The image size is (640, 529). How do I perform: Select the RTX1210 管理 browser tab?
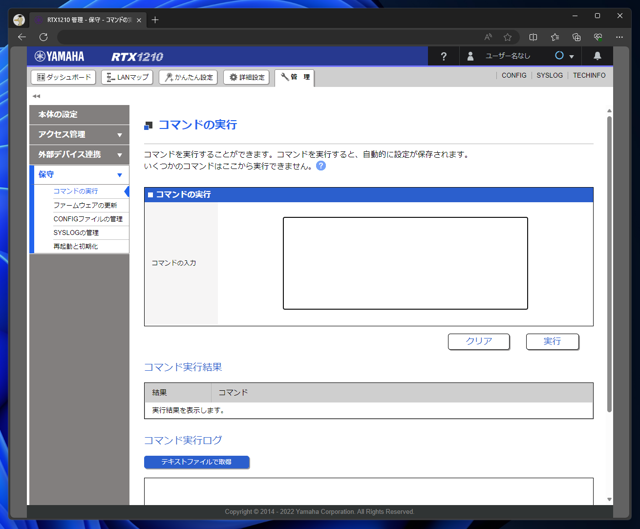pos(88,20)
